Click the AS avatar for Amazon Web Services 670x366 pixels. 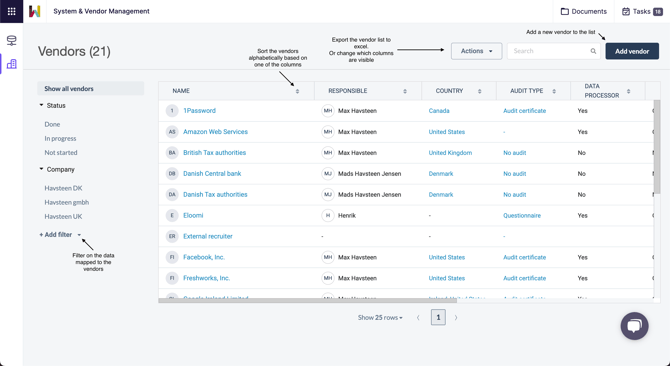coord(172,132)
